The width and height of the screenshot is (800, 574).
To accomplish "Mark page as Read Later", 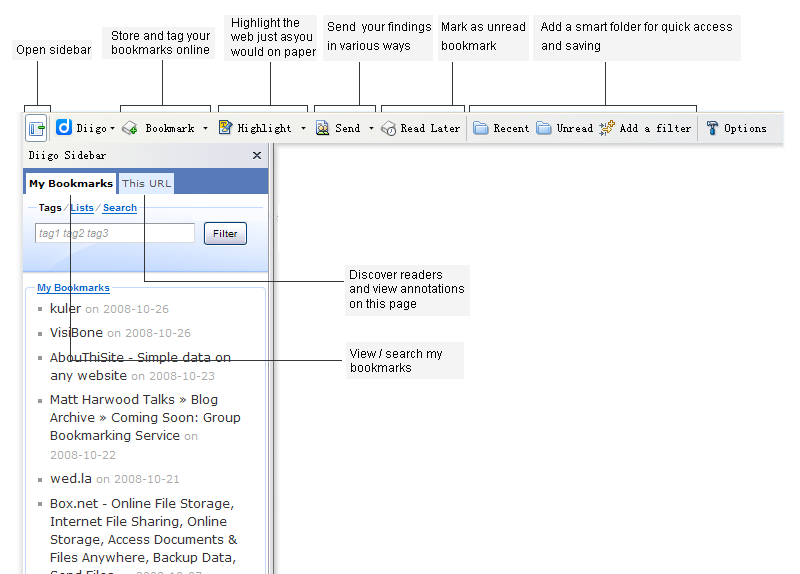I will click(x=420, y=128).
